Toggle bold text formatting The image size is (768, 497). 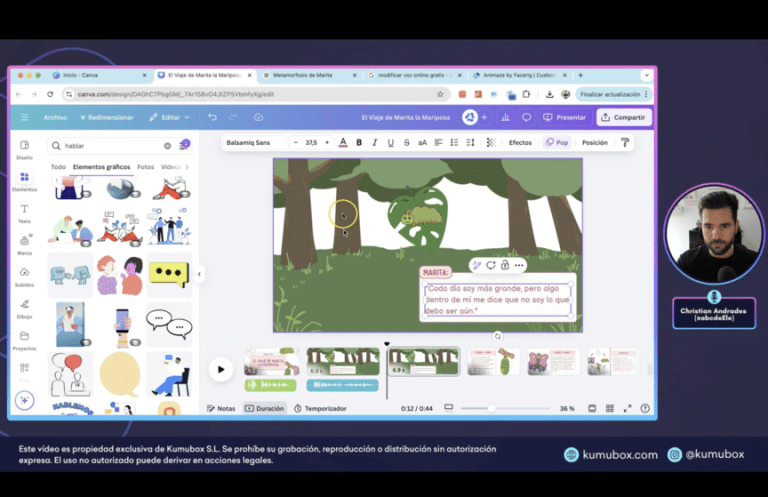pyautogui.click(x=359, y=143)
